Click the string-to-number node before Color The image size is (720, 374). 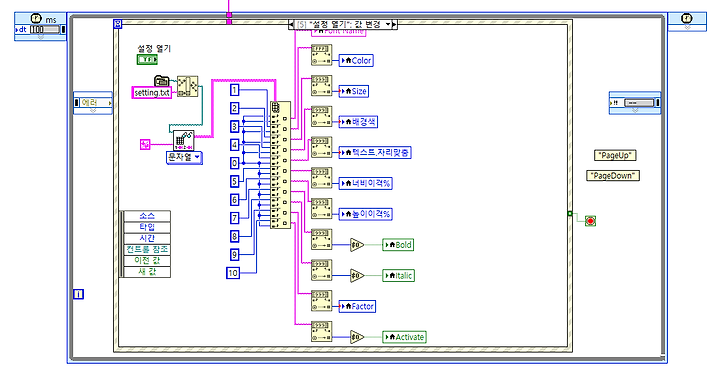(x=321, y=56)
